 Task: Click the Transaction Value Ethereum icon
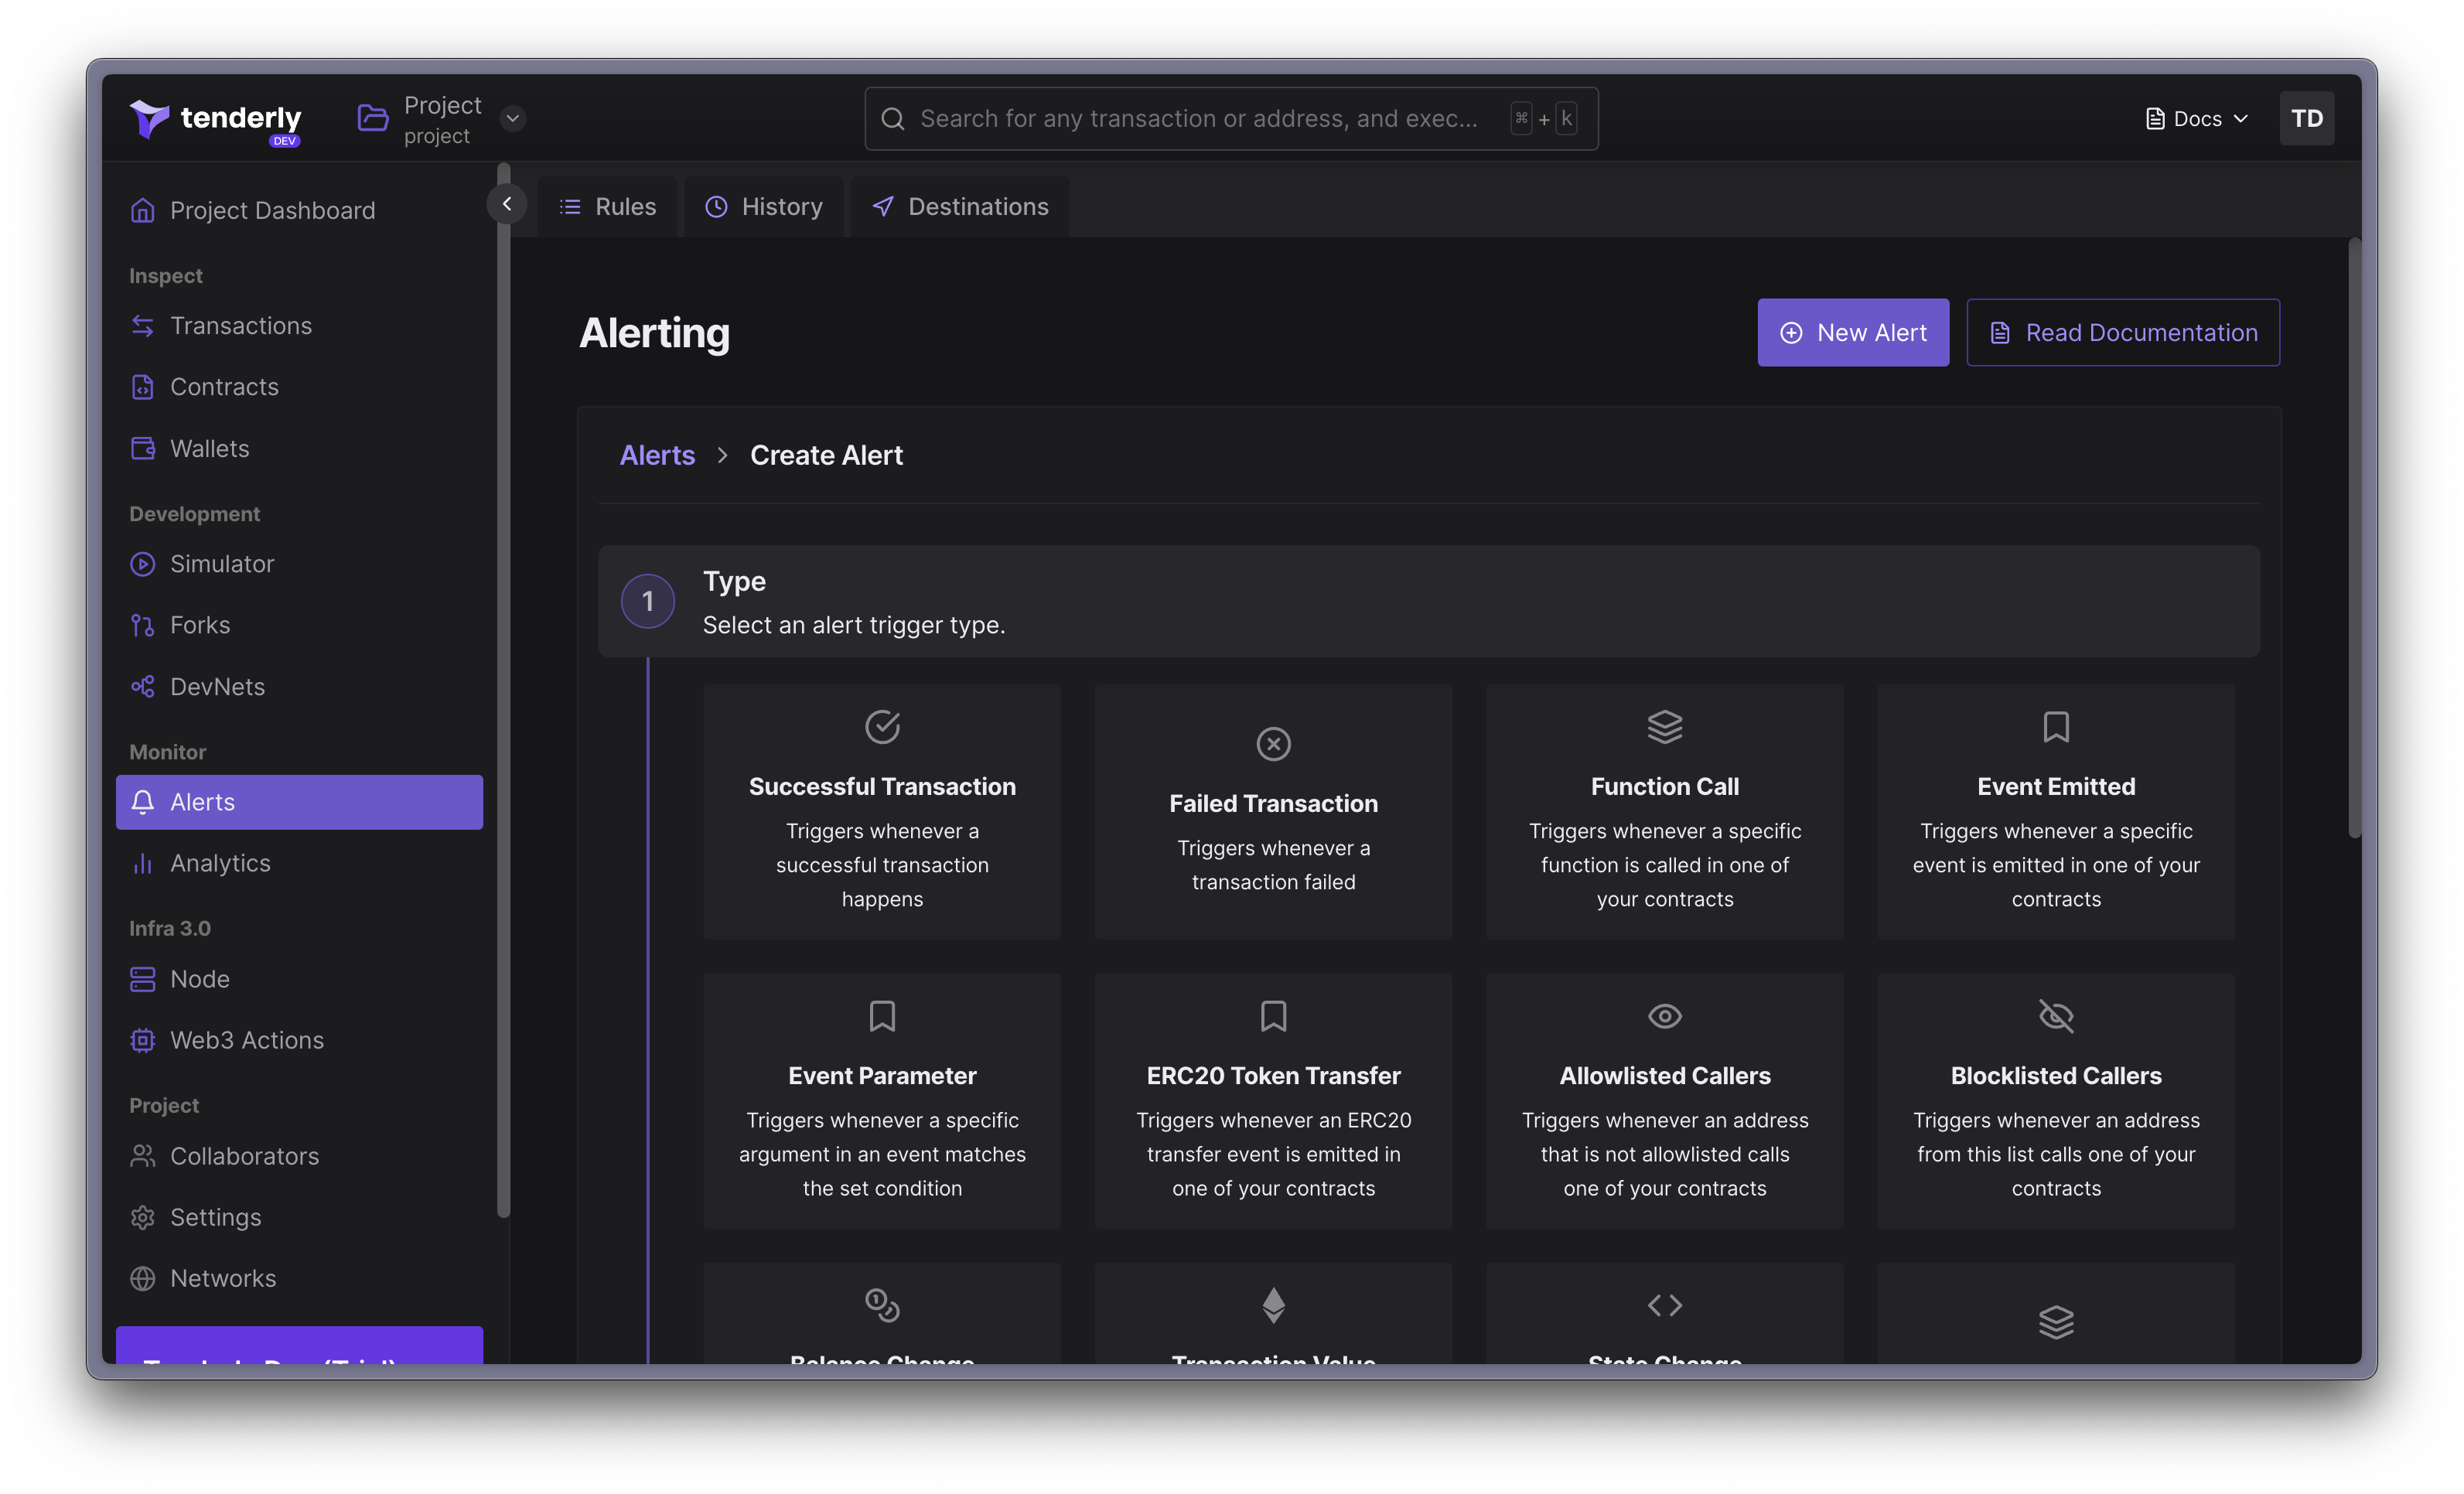pos(1273,1305)
